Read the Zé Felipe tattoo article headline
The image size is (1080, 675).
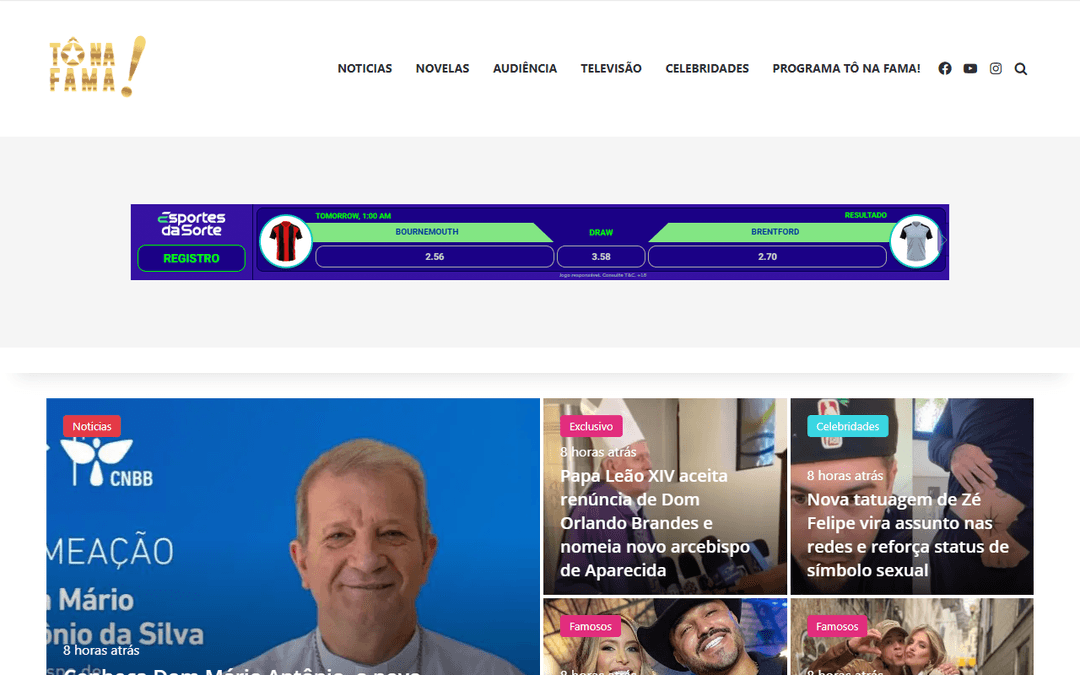click(x=908, y=534)
